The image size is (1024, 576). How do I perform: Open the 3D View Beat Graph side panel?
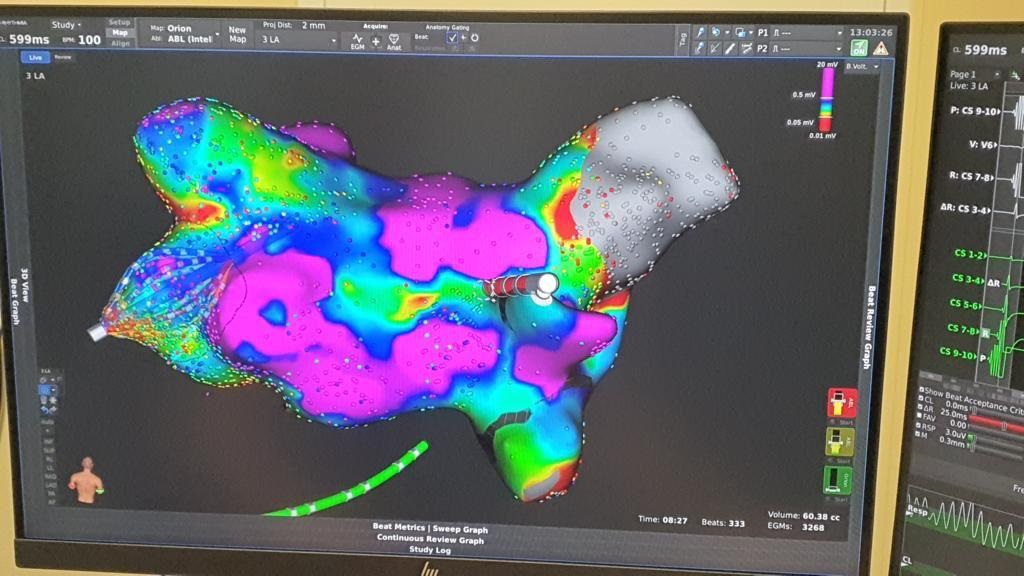pyautogui.click(x=20, y=295)
